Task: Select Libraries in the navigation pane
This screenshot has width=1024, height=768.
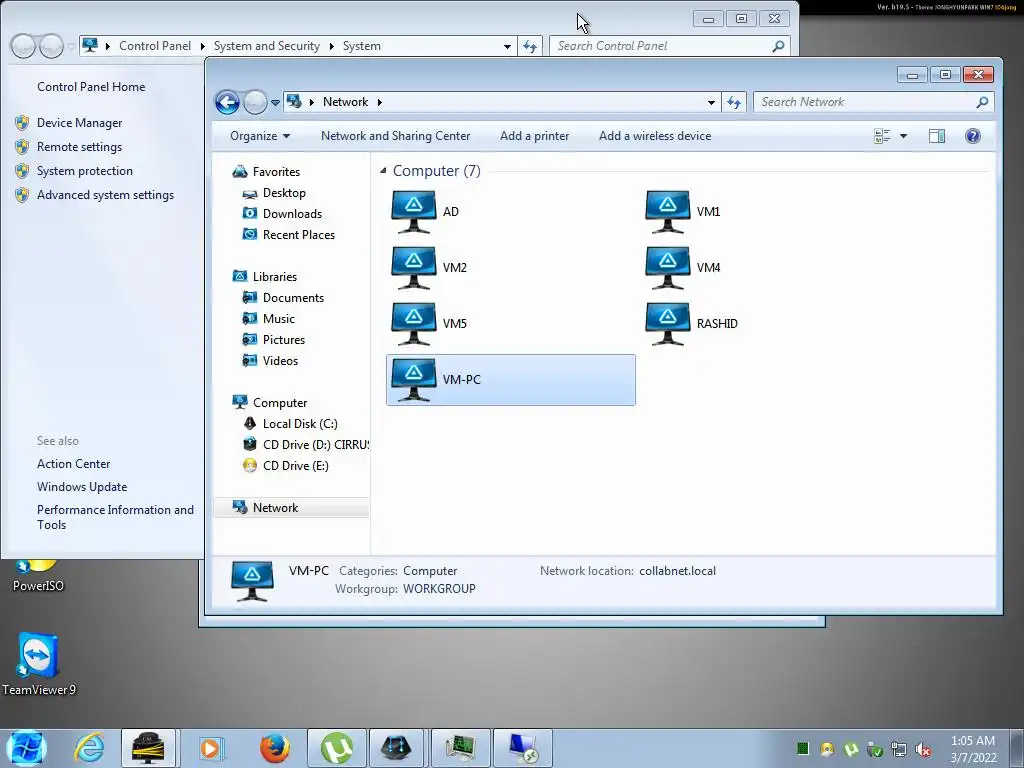Action: [x=275, y=277]
